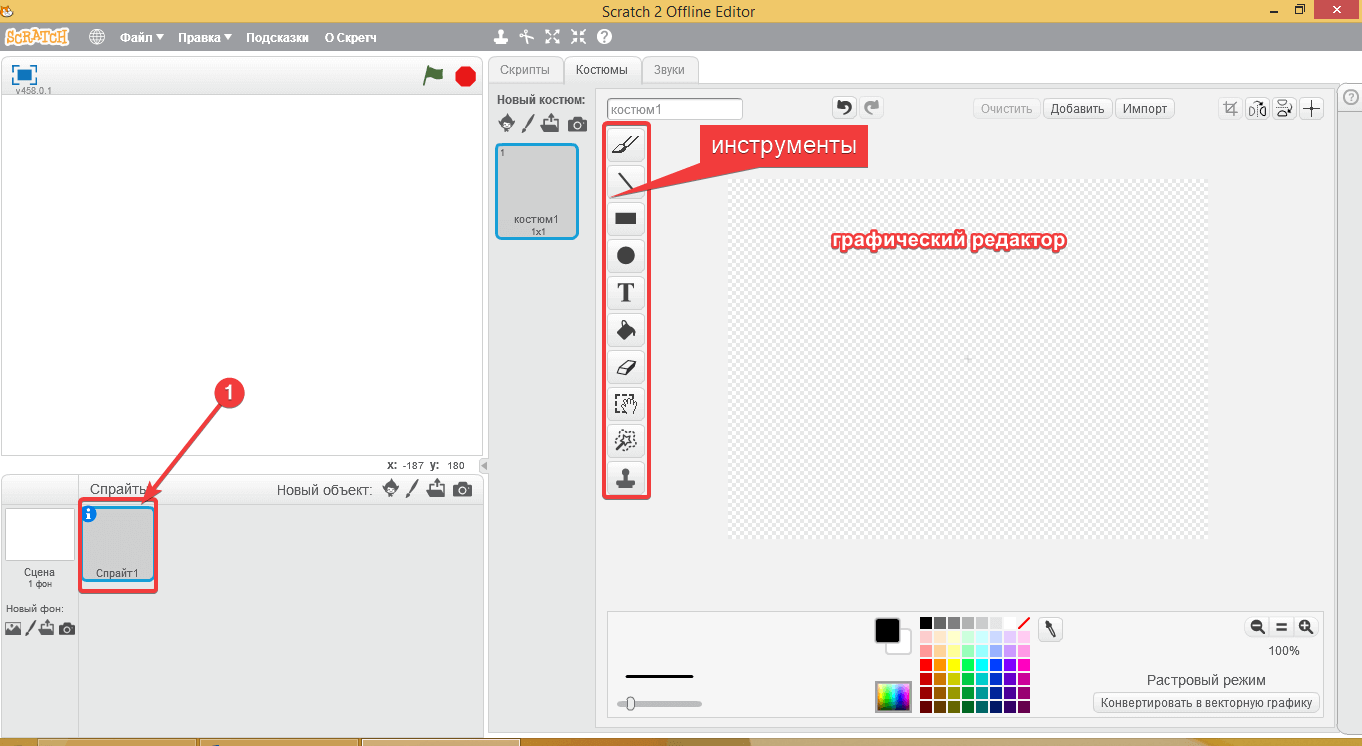
Task: Click the Undo arrow button
Action: click(845, 107)
